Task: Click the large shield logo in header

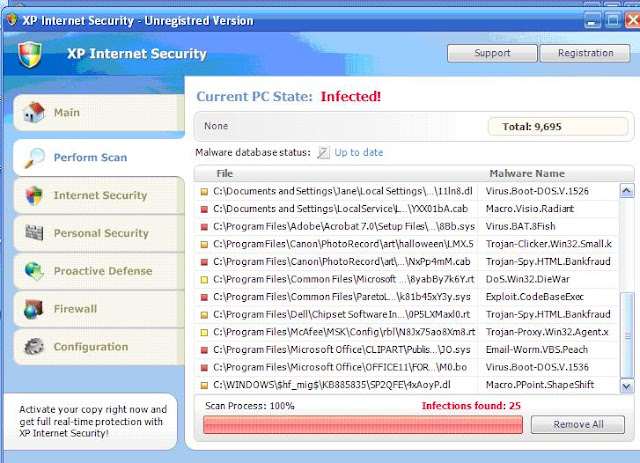Action: (30, 54)
